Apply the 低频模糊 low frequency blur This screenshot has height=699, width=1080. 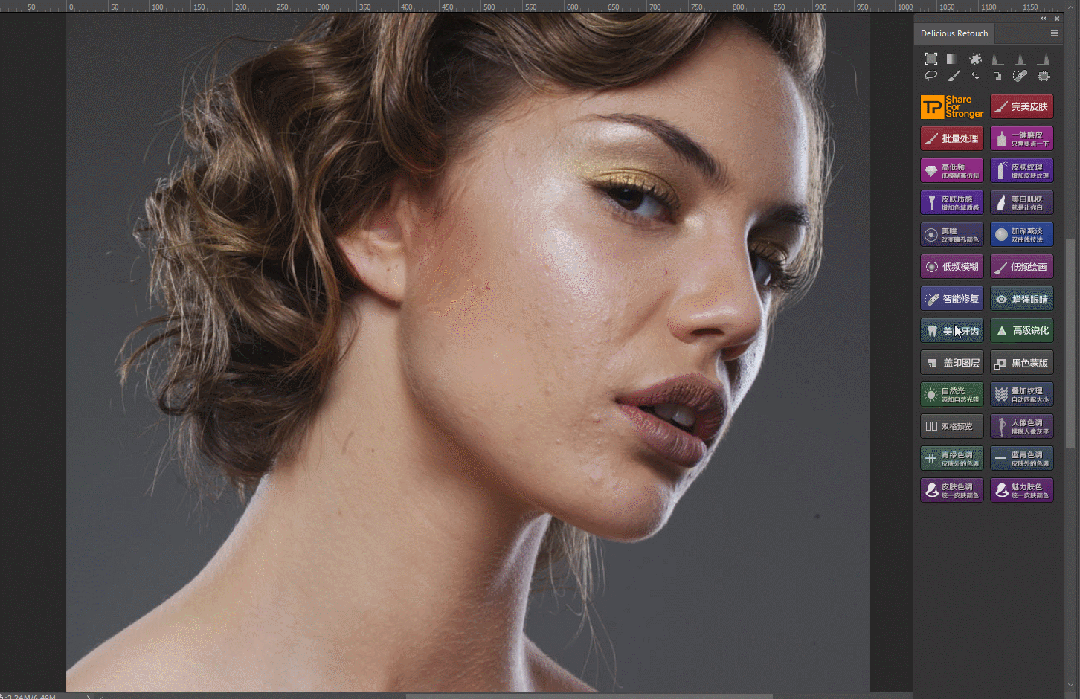(952, 267)
